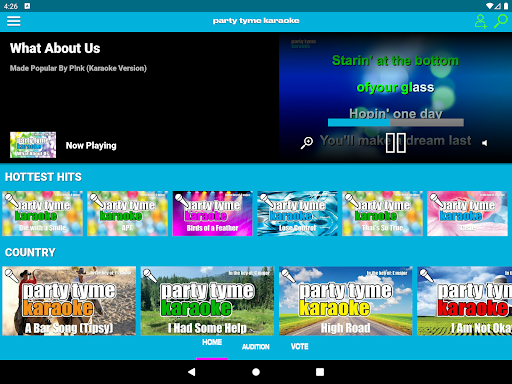The image size is (512, 384).
Task: Open A Bar Song (Tipsy) card
Action: tap(69, 301)
